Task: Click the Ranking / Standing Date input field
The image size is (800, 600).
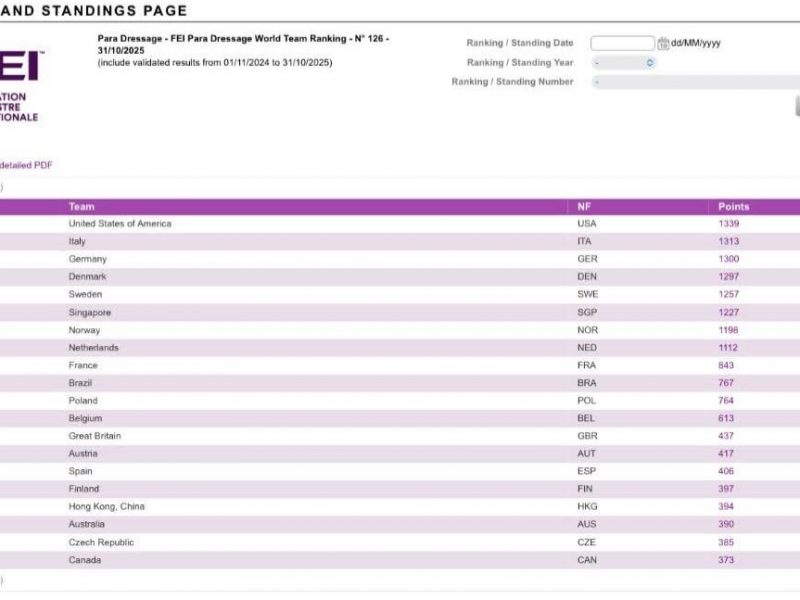Action: (622, 43)
